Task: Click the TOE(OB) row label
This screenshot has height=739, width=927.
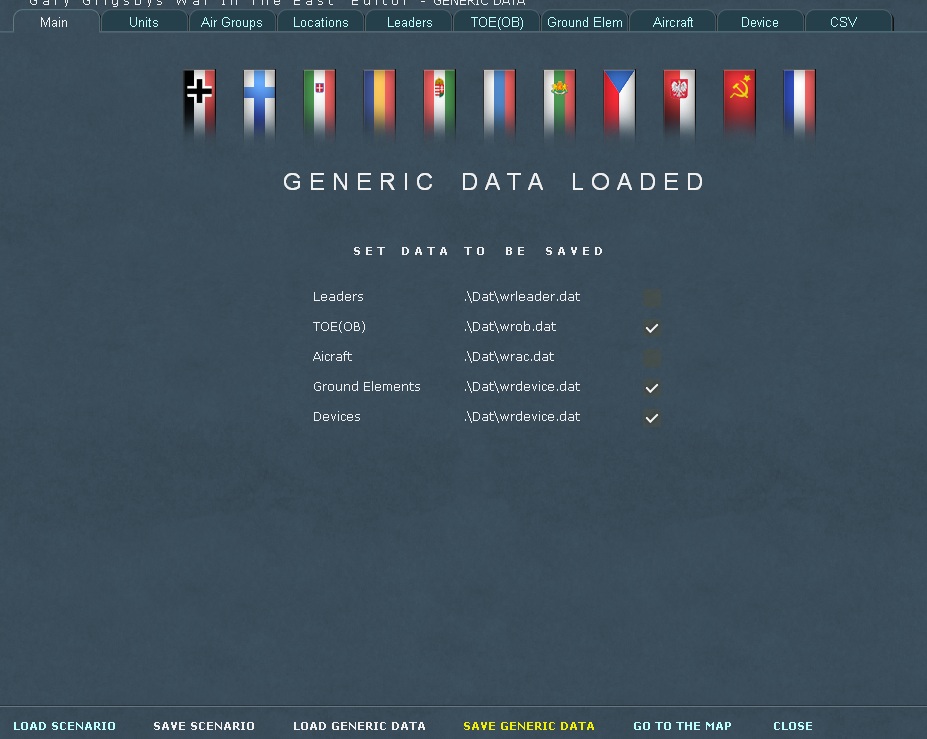Action: point(339,326)
